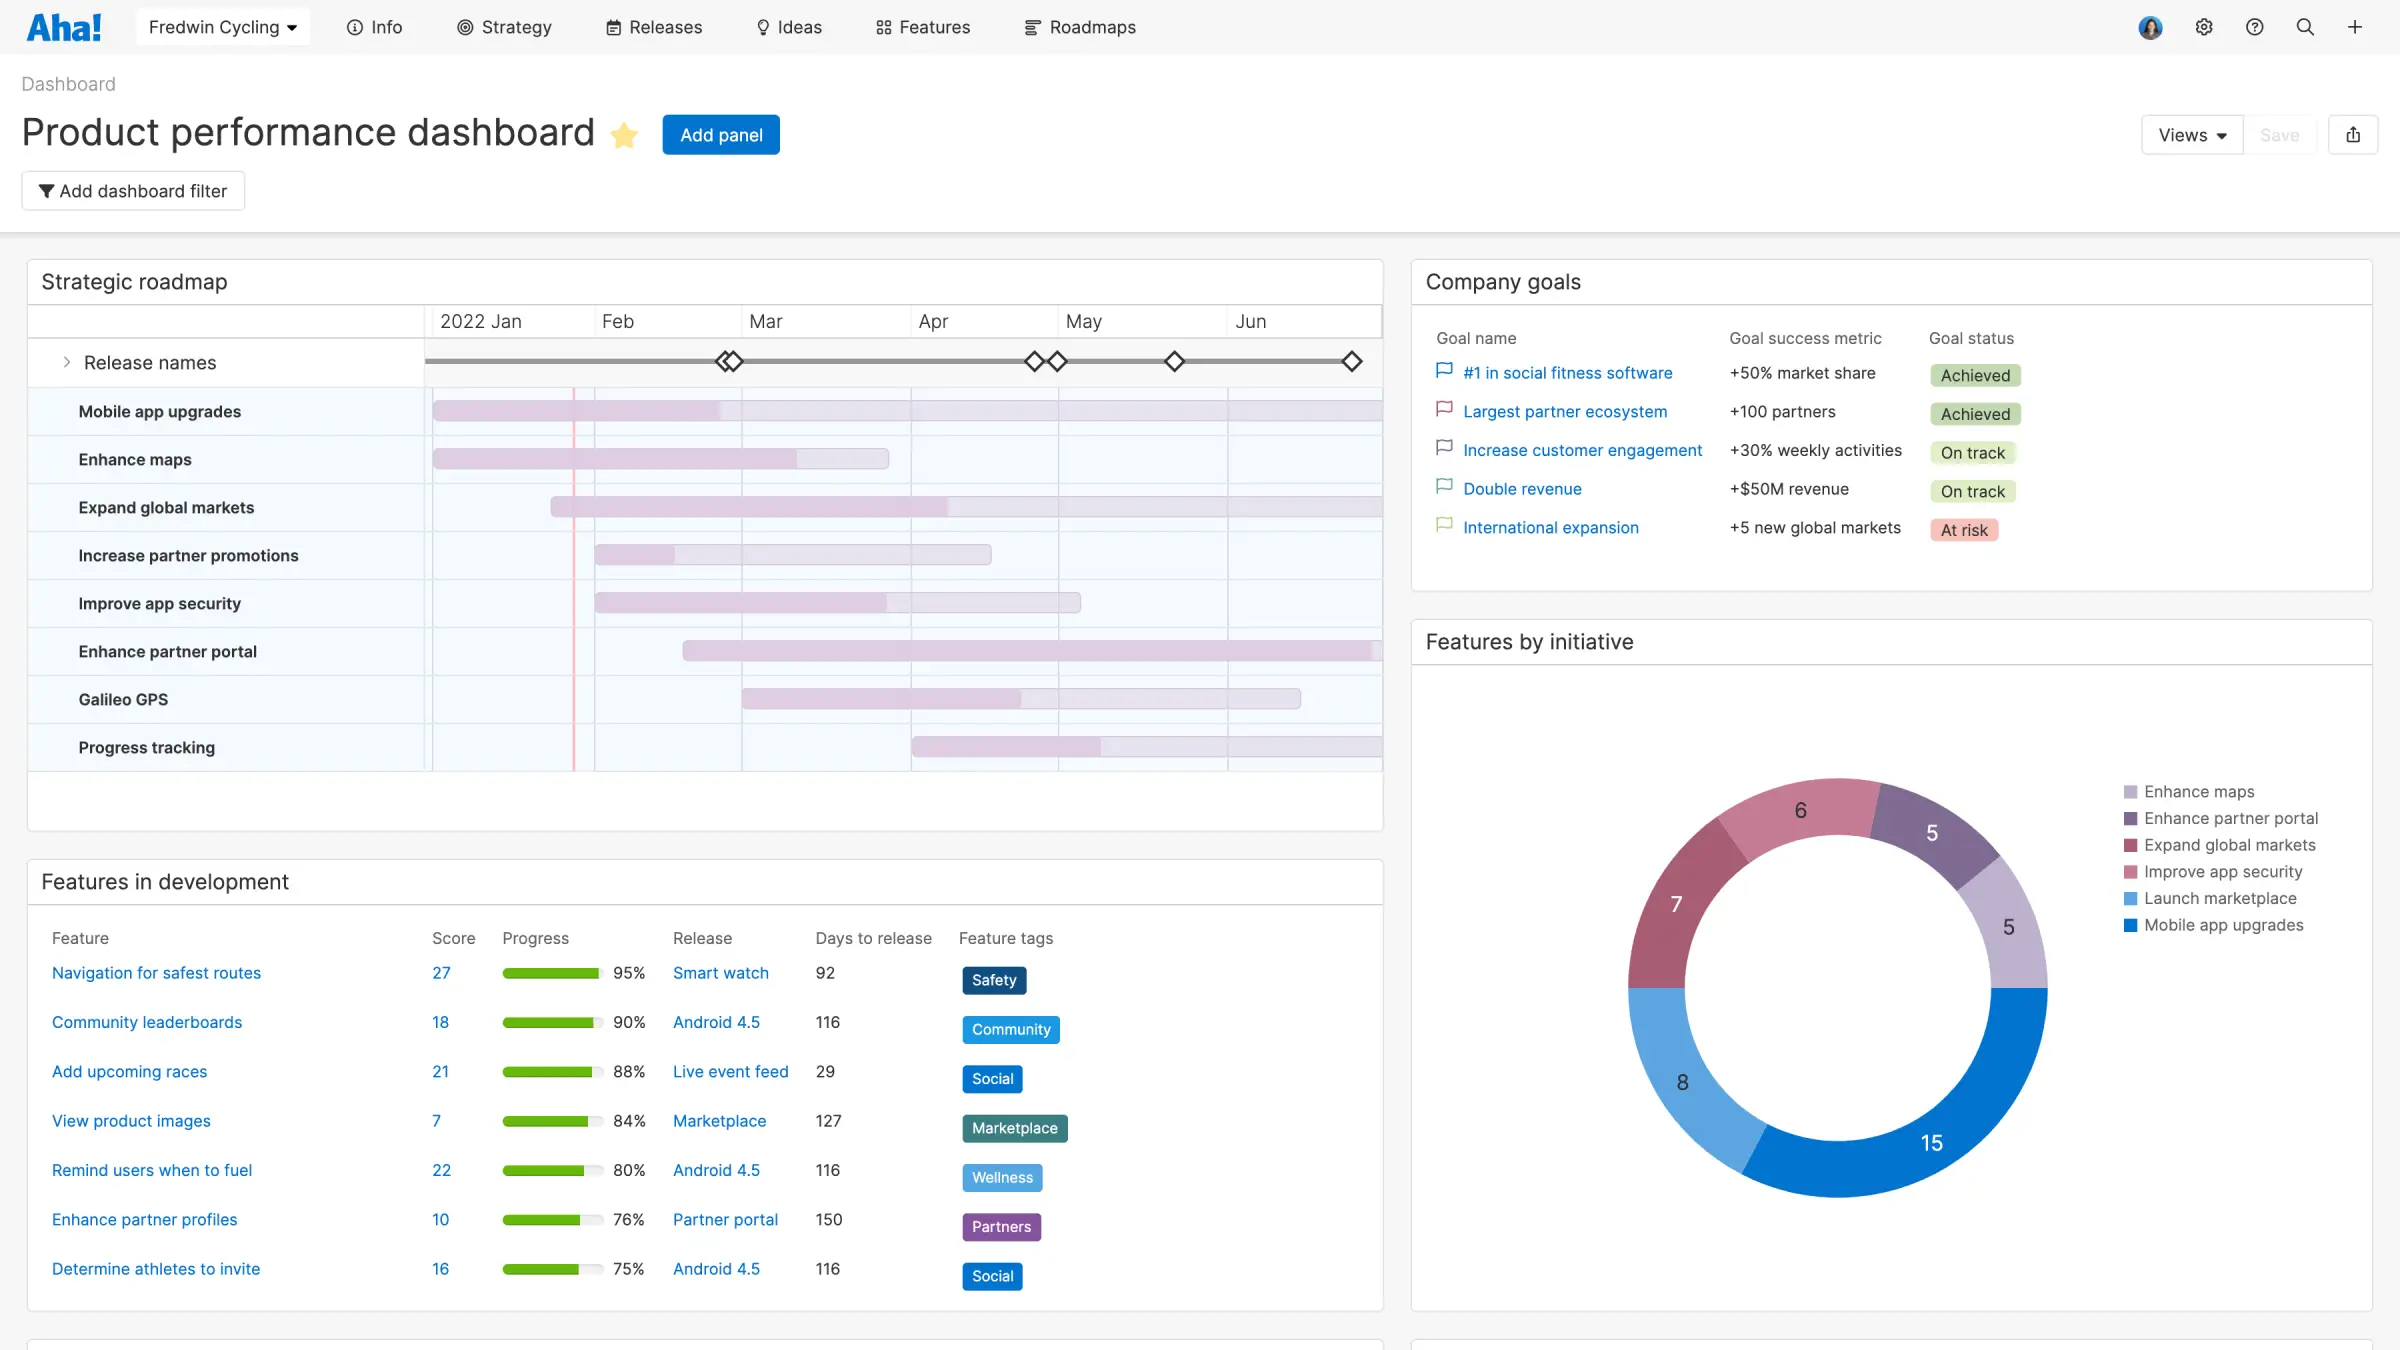Click the flag icon for Double revenue
Viewport: 2400px width, 1350px height.
coord(1443,487)
